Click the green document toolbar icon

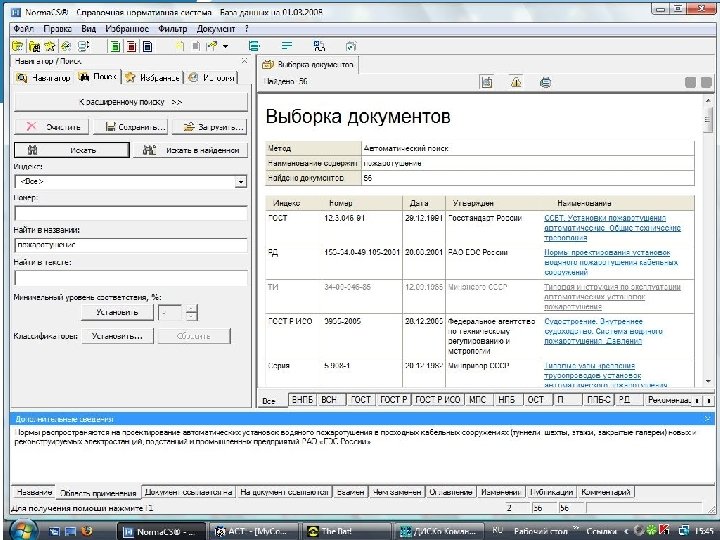click(x=115, y=46)
